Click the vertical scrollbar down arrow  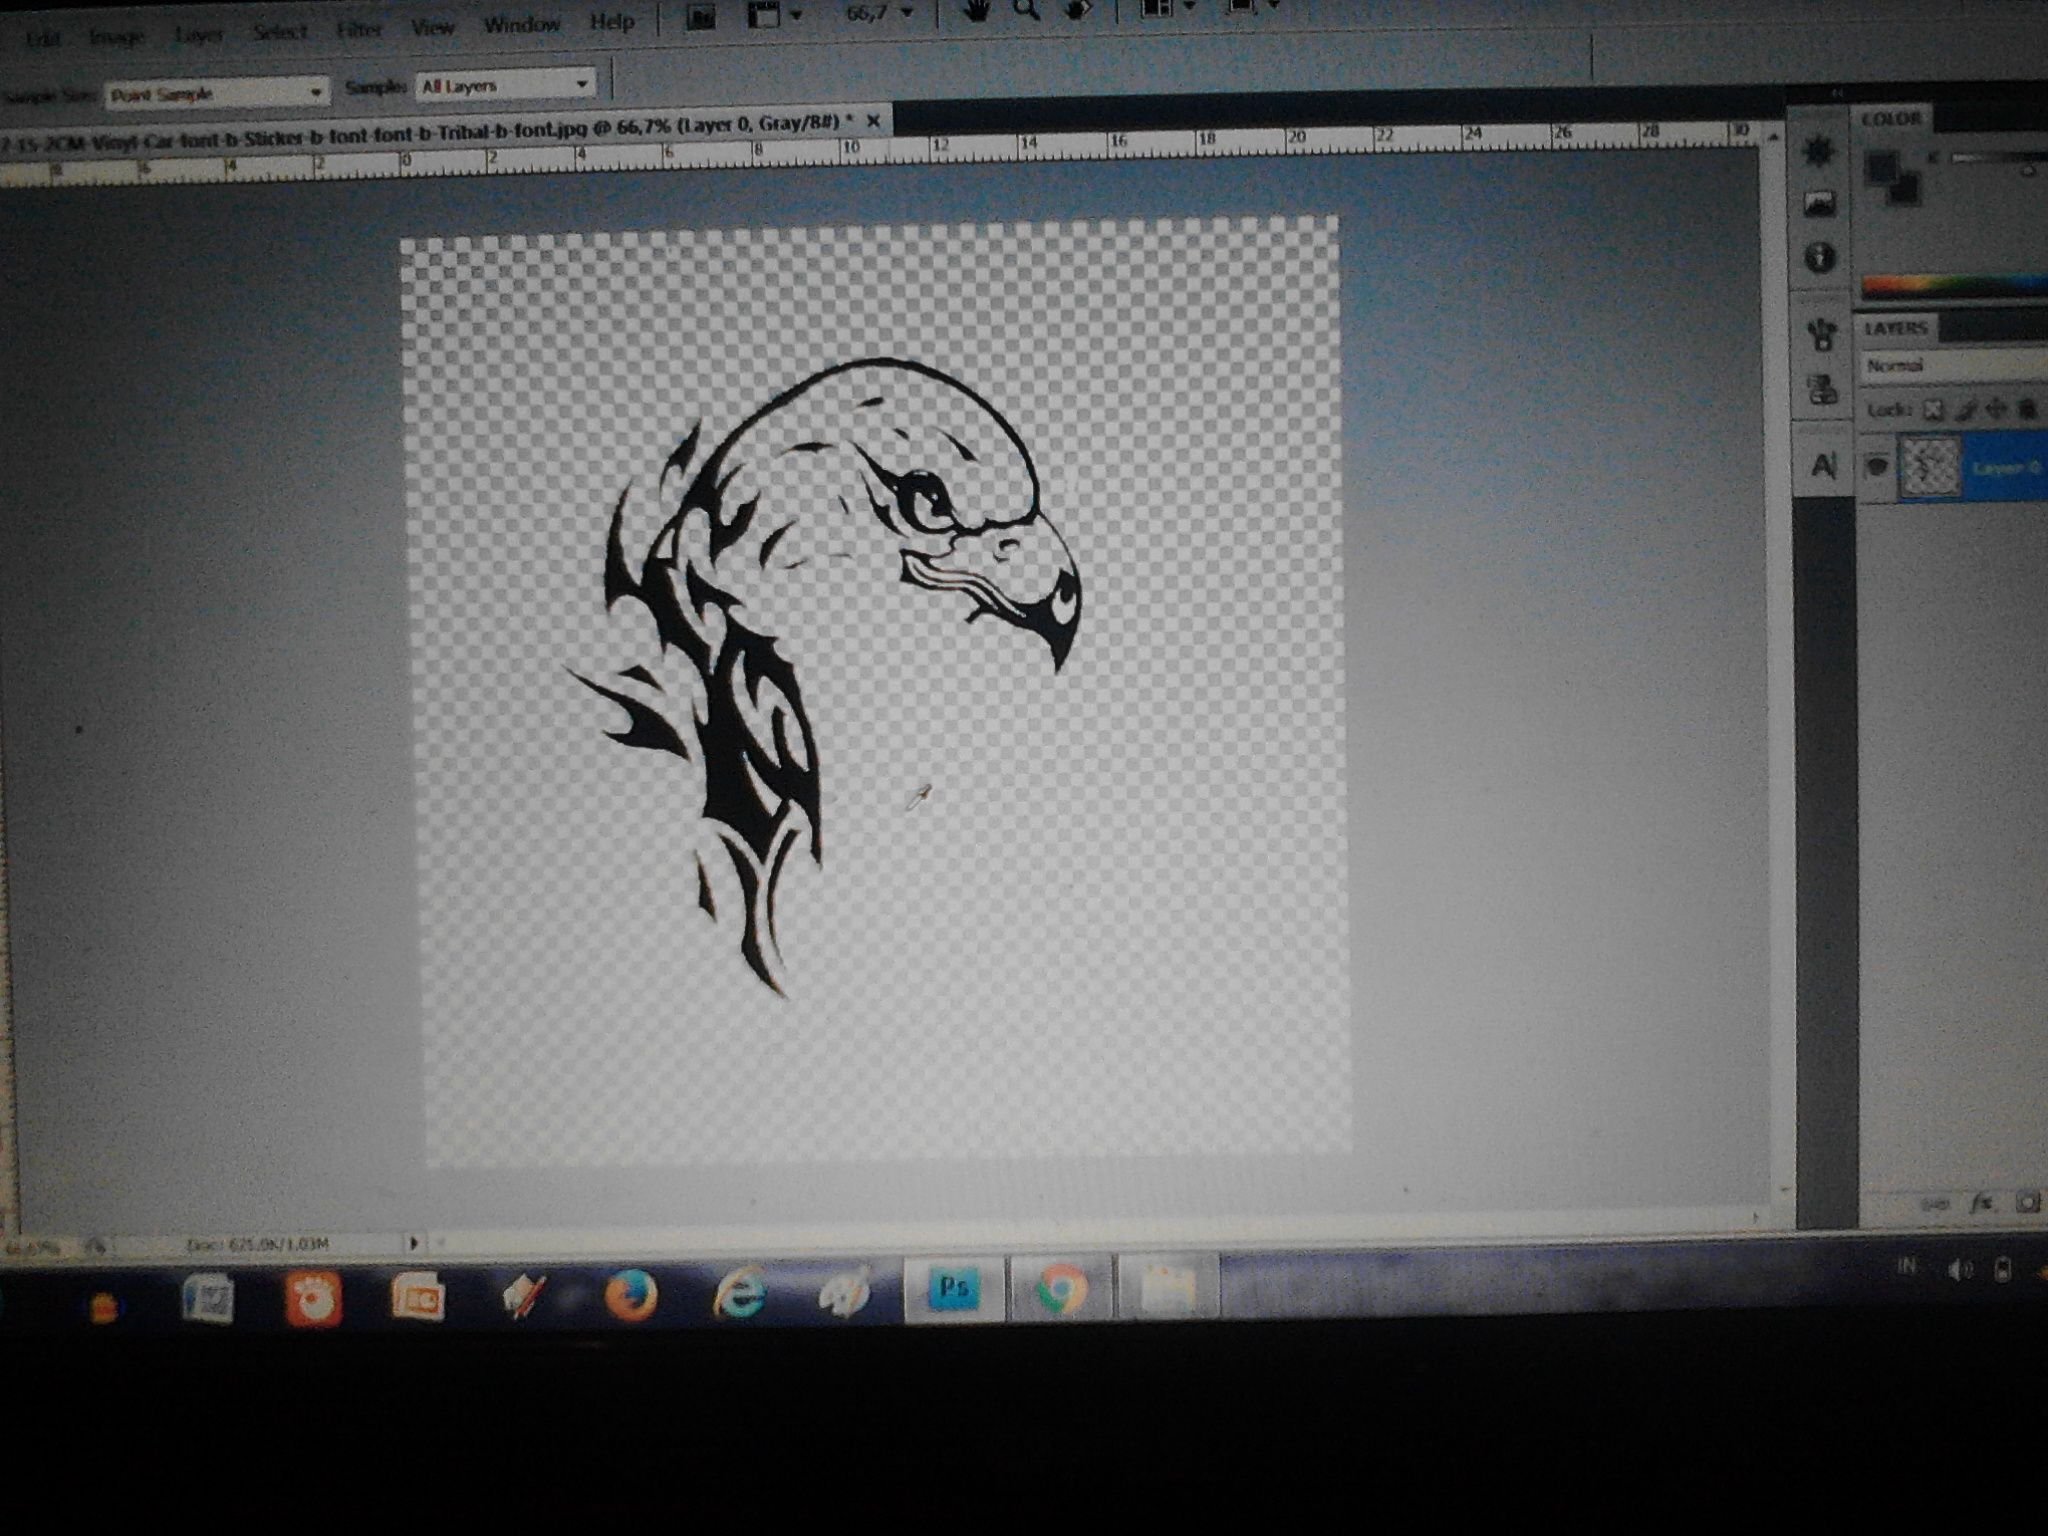pyautogui.click(x=1783, y=1190)
